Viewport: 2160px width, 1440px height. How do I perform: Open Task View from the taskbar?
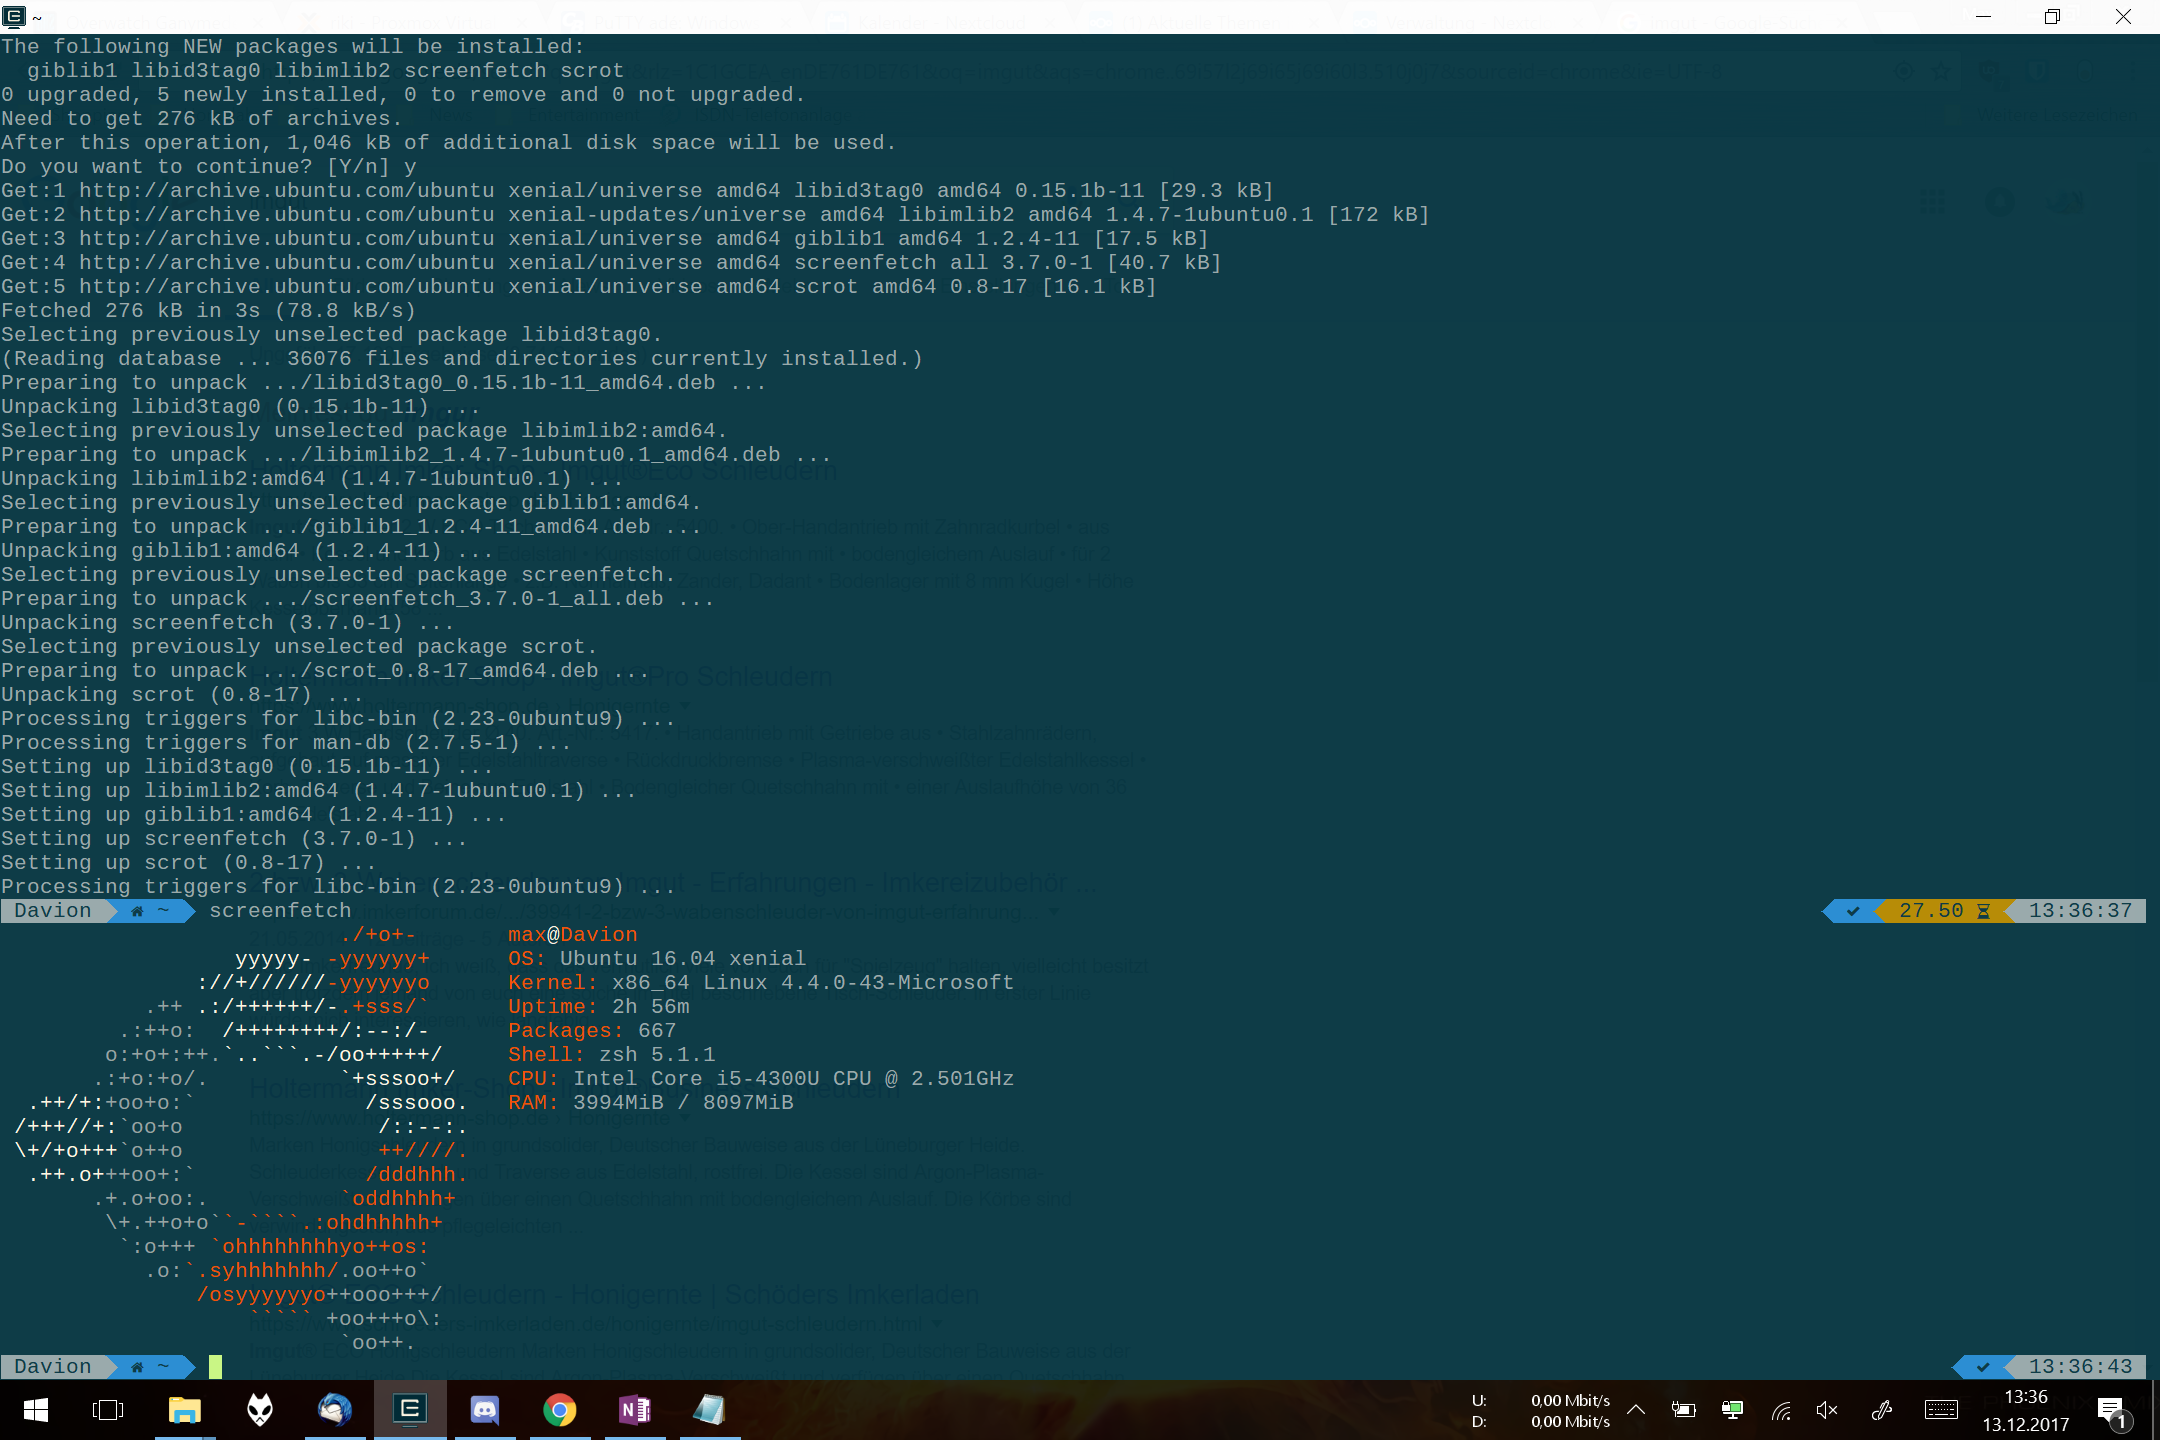(x=108, y=1410)
